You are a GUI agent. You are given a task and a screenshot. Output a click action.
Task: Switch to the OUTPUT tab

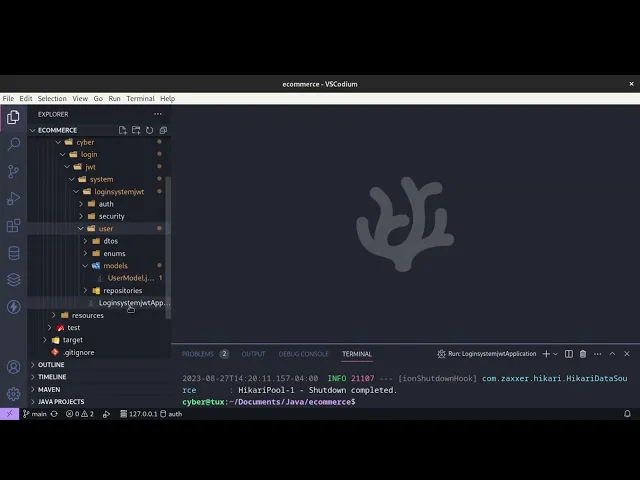[x=253, y=354]
